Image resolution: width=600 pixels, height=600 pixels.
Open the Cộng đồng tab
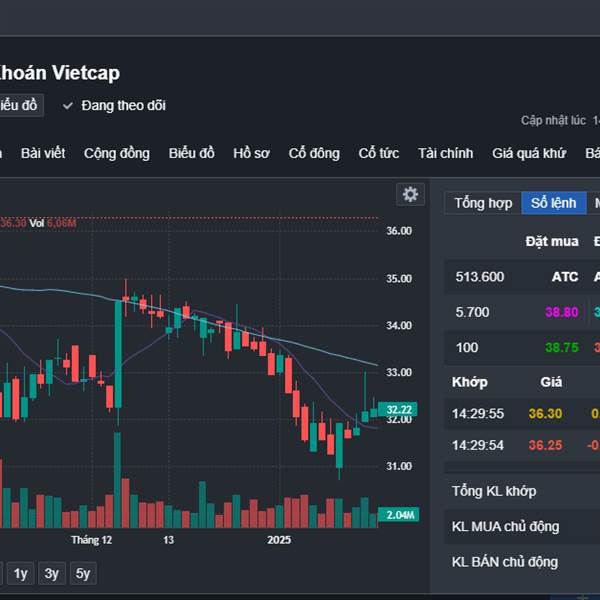pos(117,153)
